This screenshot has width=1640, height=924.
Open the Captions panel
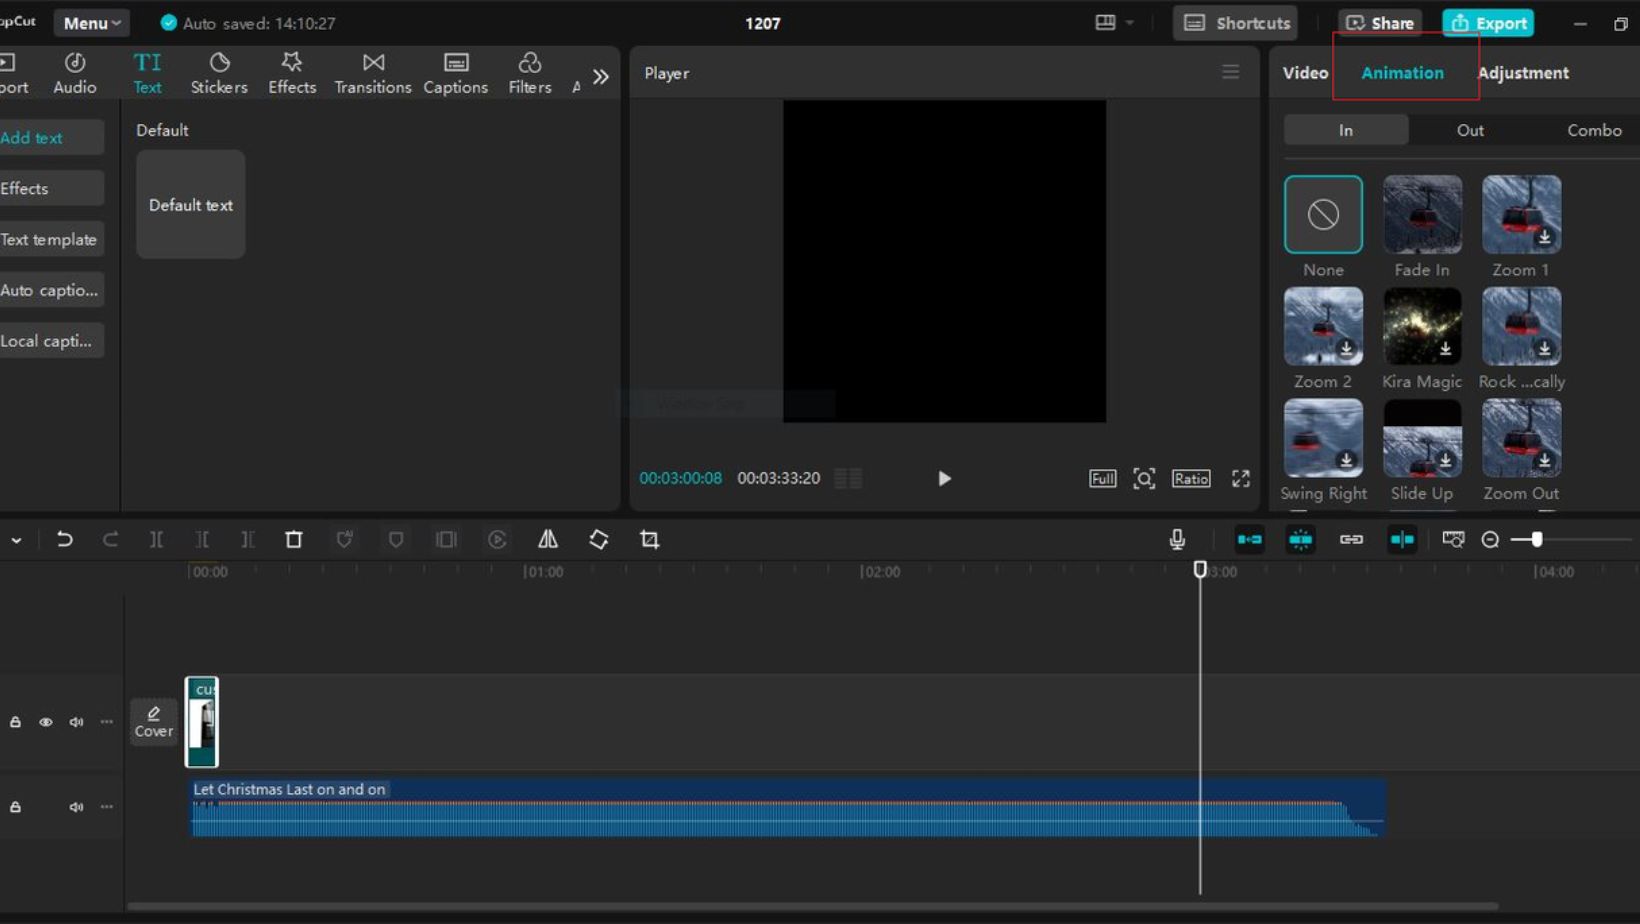(455, 73)
